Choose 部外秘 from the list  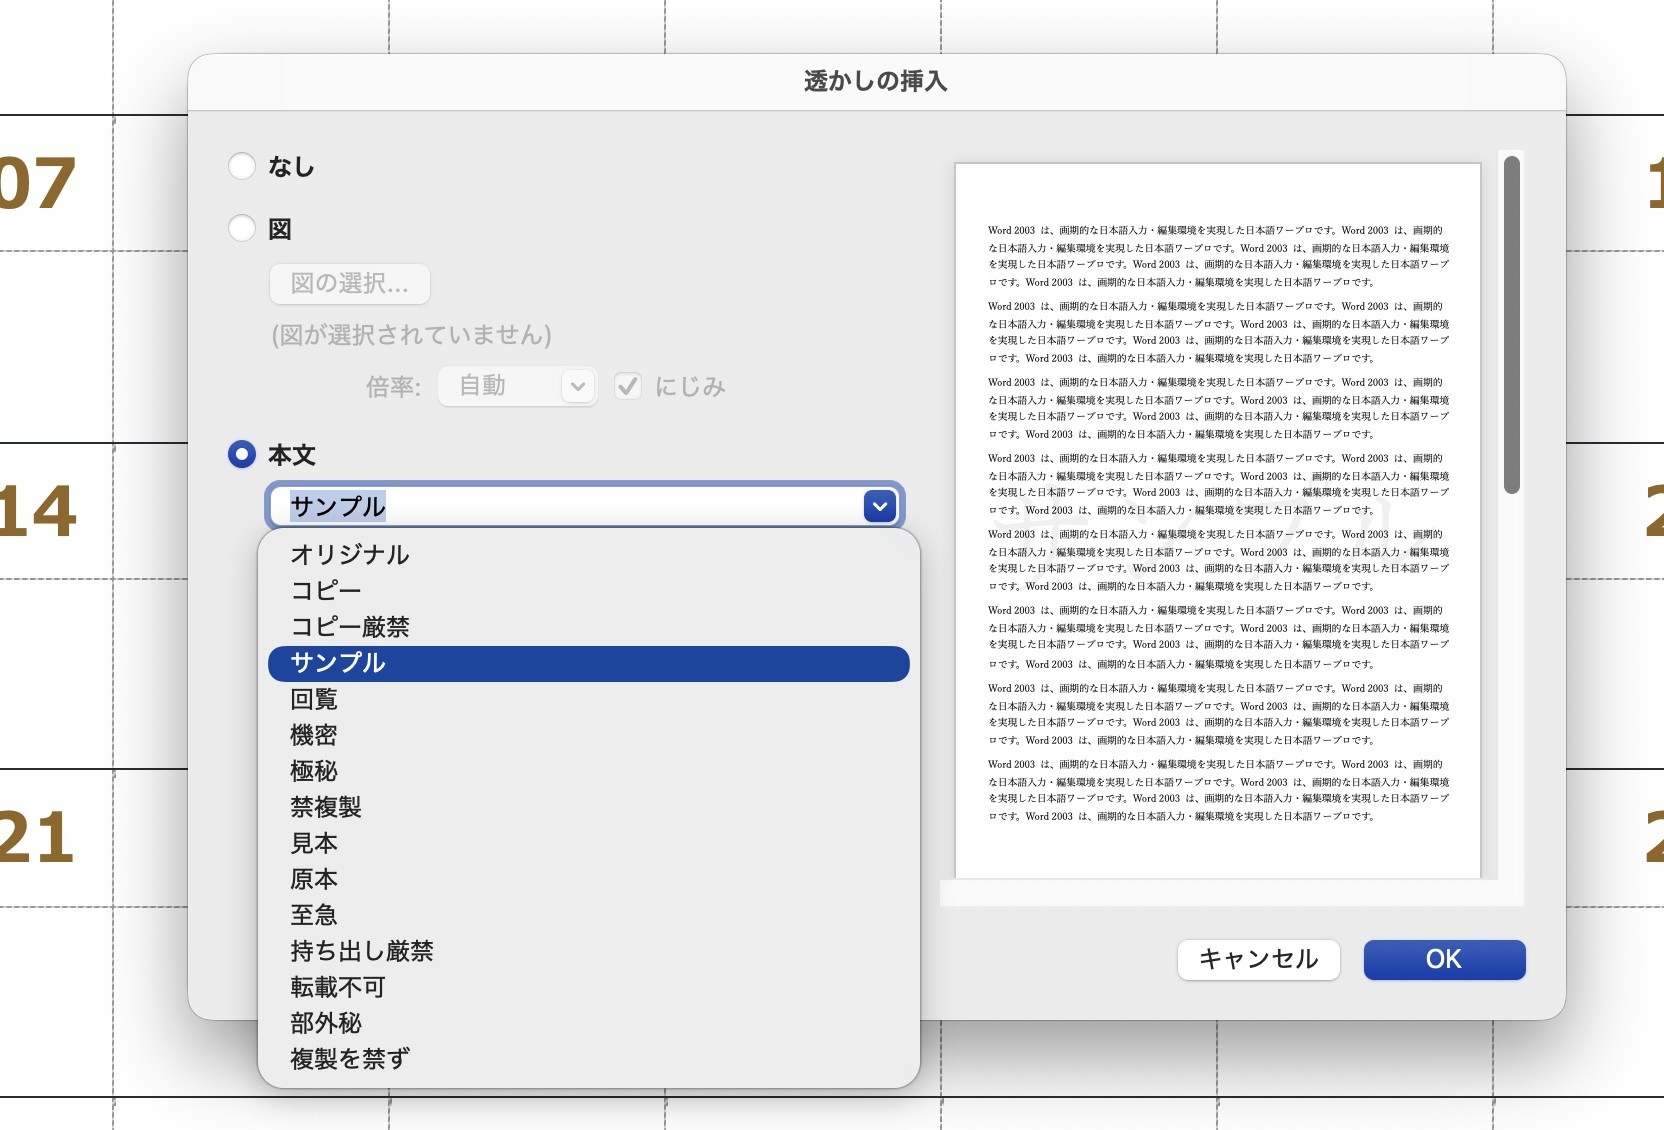click(589, 1023)
